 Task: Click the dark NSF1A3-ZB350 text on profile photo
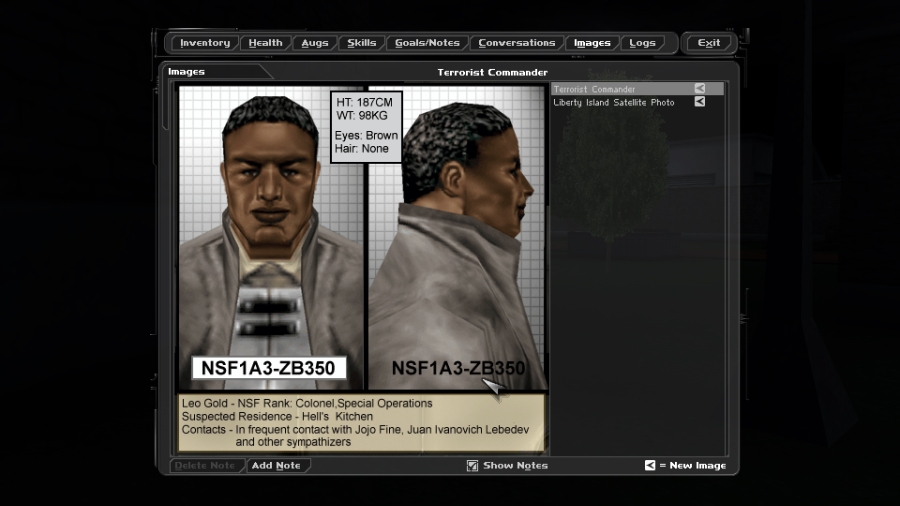pyautogui.click(x=458, y=368)
